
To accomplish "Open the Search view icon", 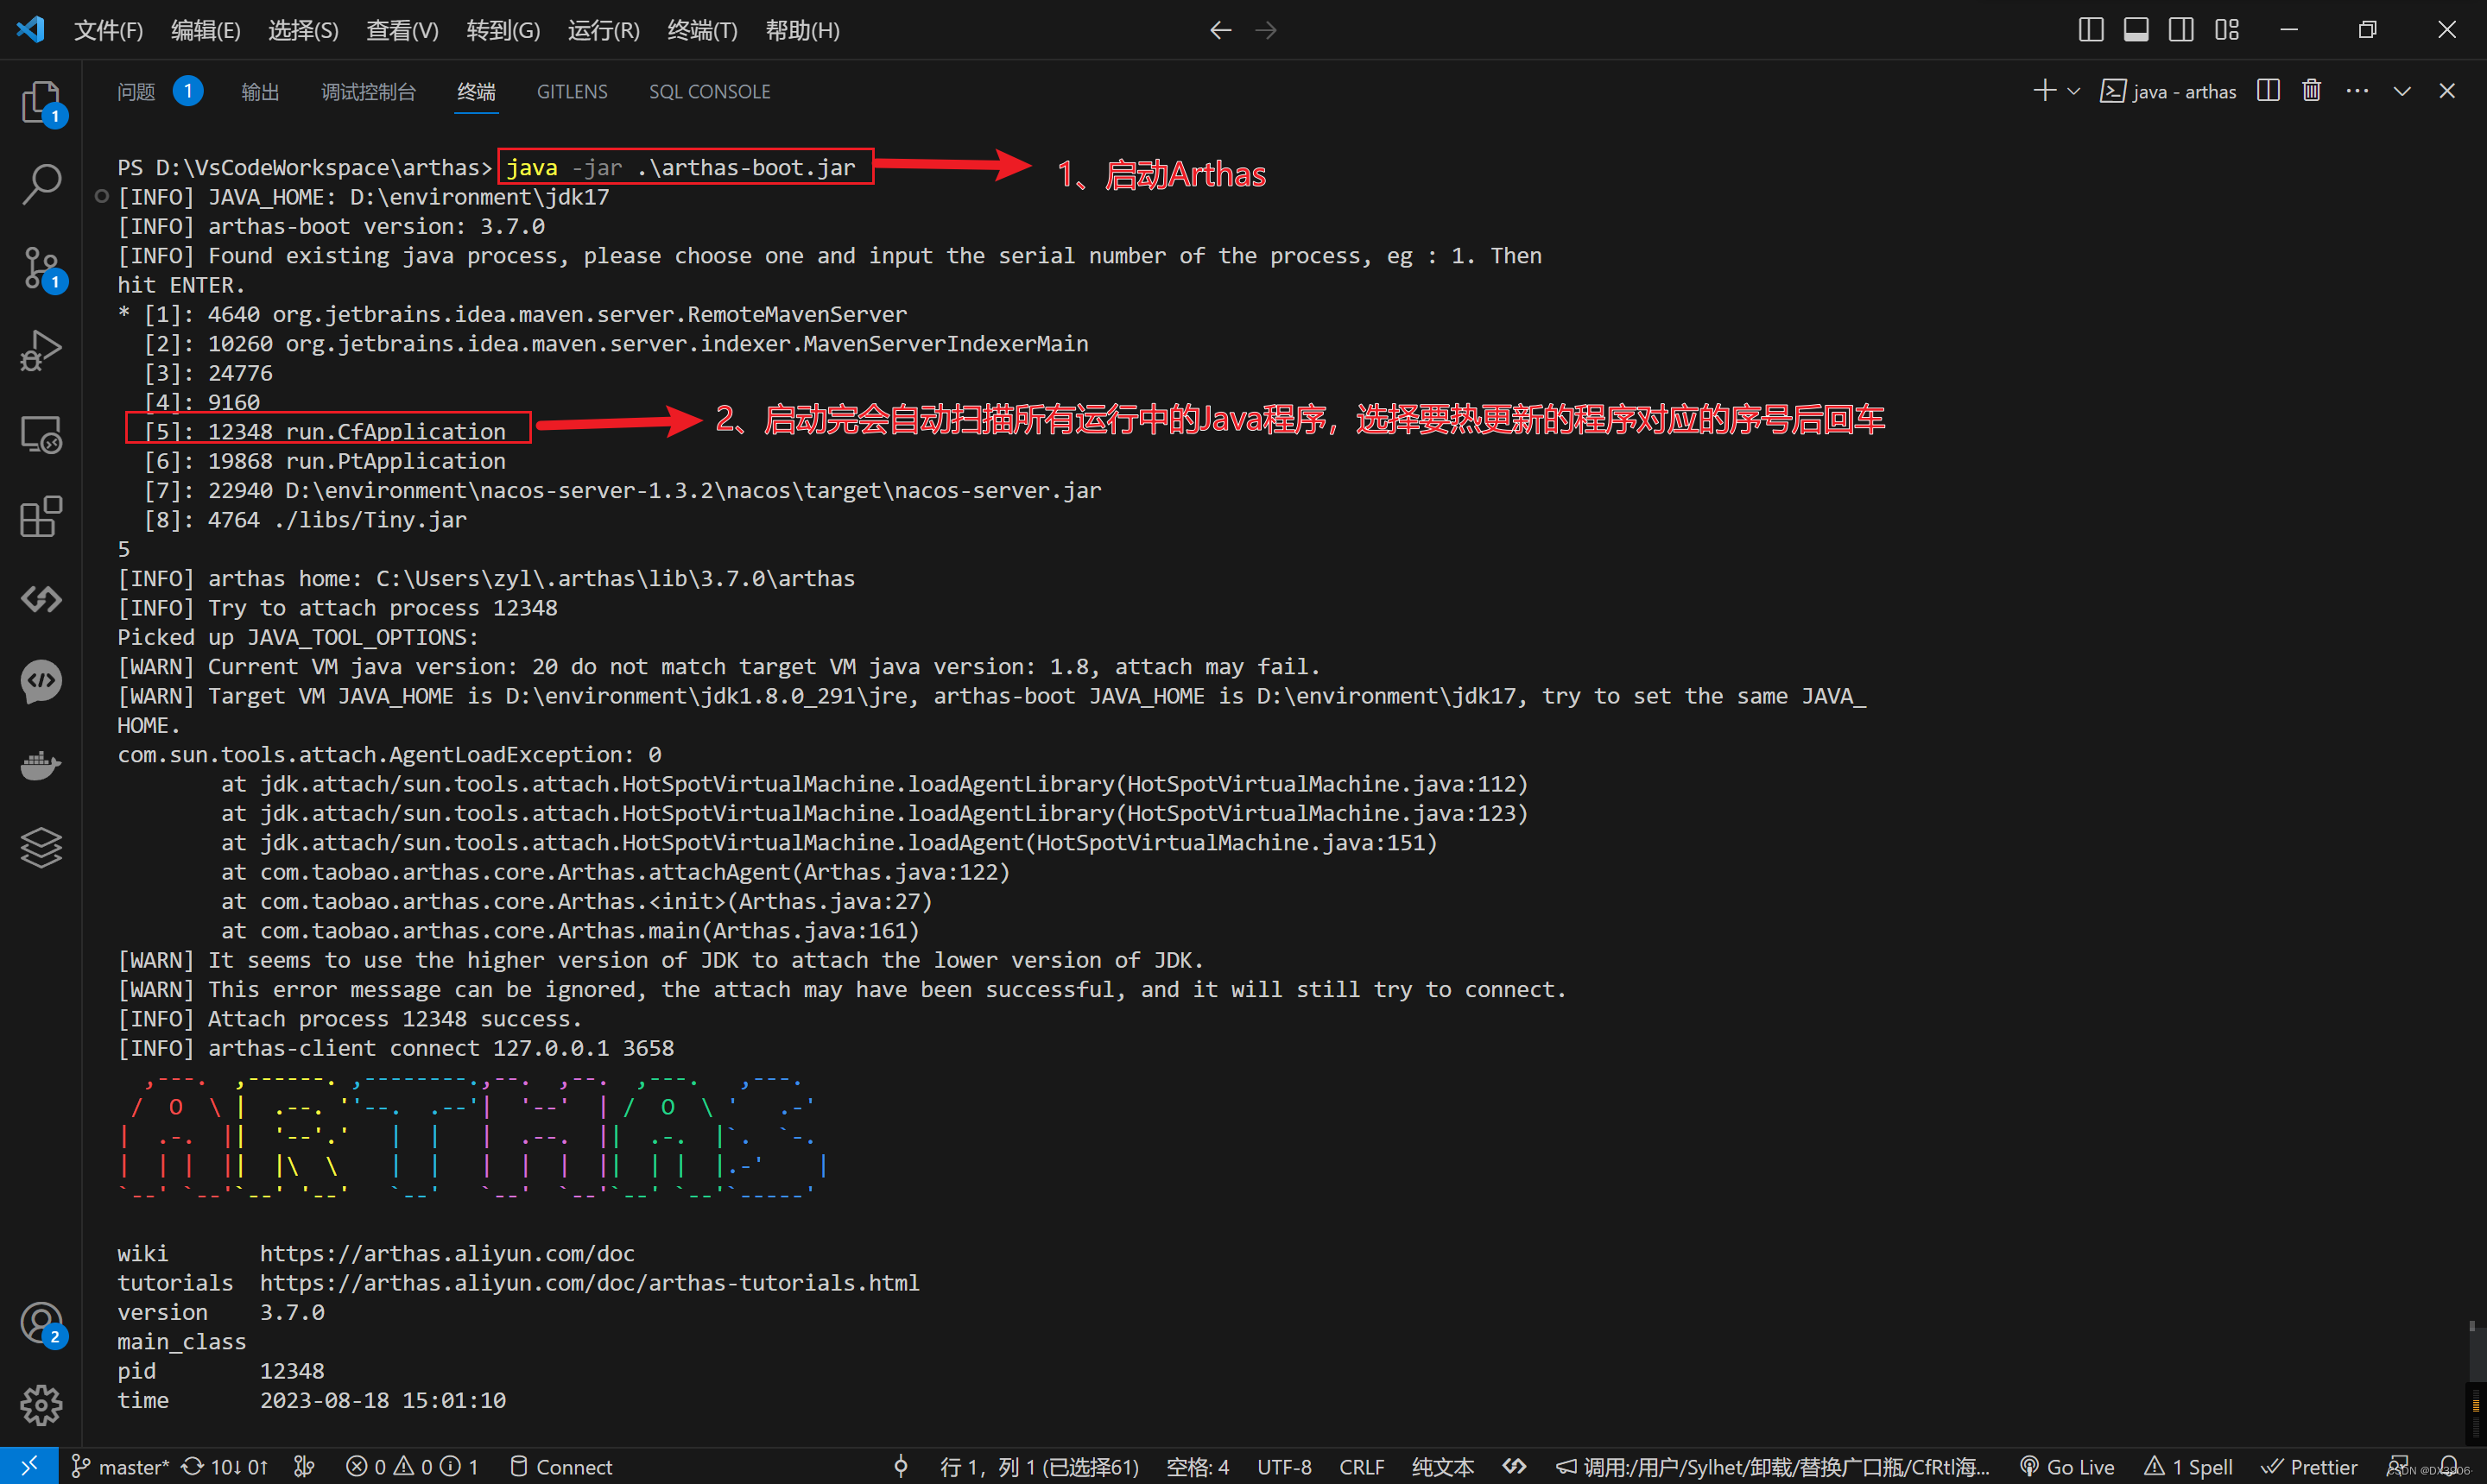I will point(41,184).
